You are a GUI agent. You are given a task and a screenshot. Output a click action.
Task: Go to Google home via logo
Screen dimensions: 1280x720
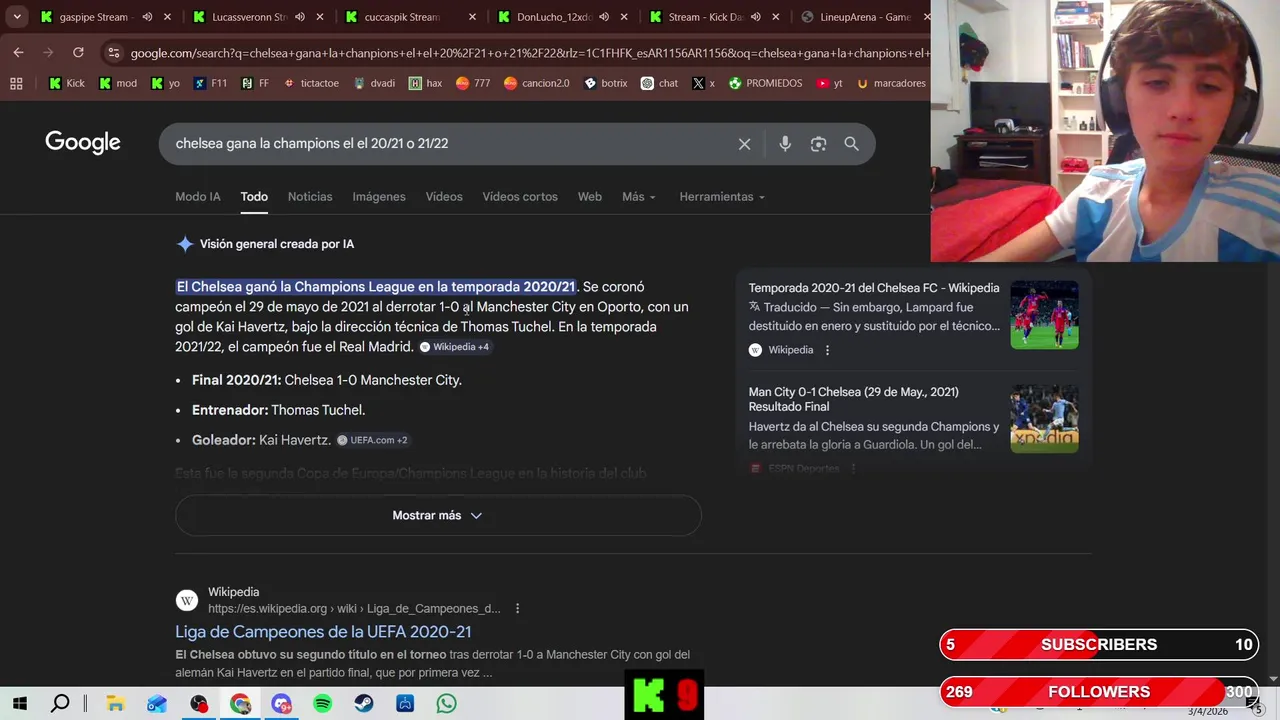[x=83, y=143]
